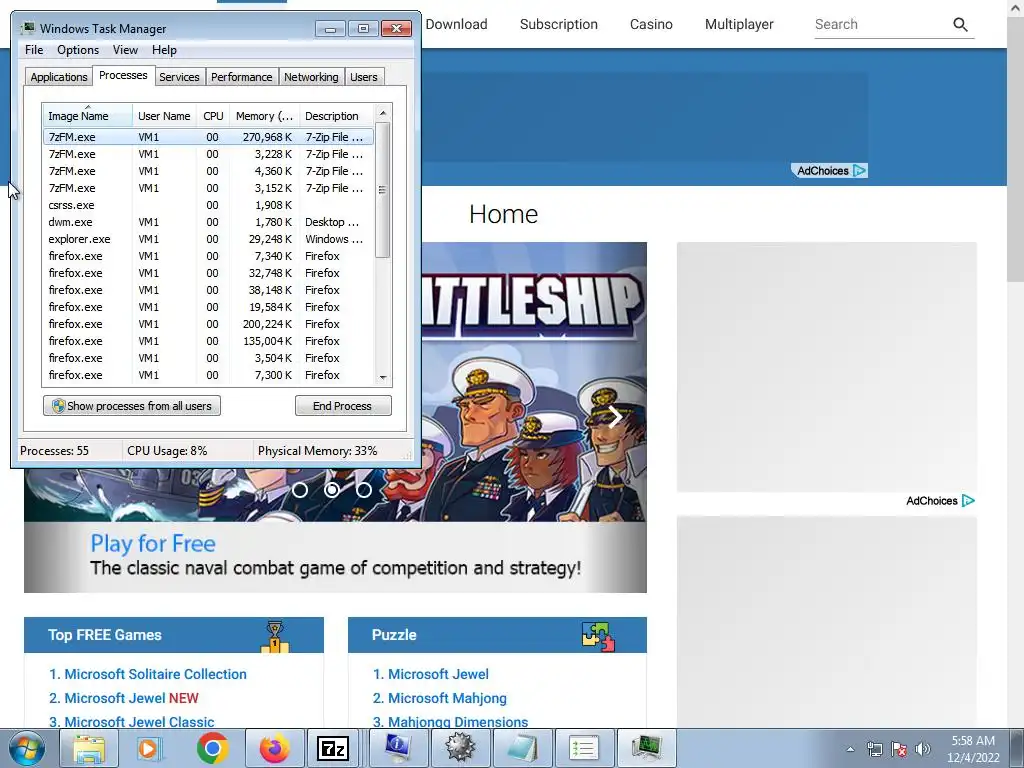The image size is (1024, 768).
Task: Open Google Chrome from the taskbar
Action: click(212, 748)
